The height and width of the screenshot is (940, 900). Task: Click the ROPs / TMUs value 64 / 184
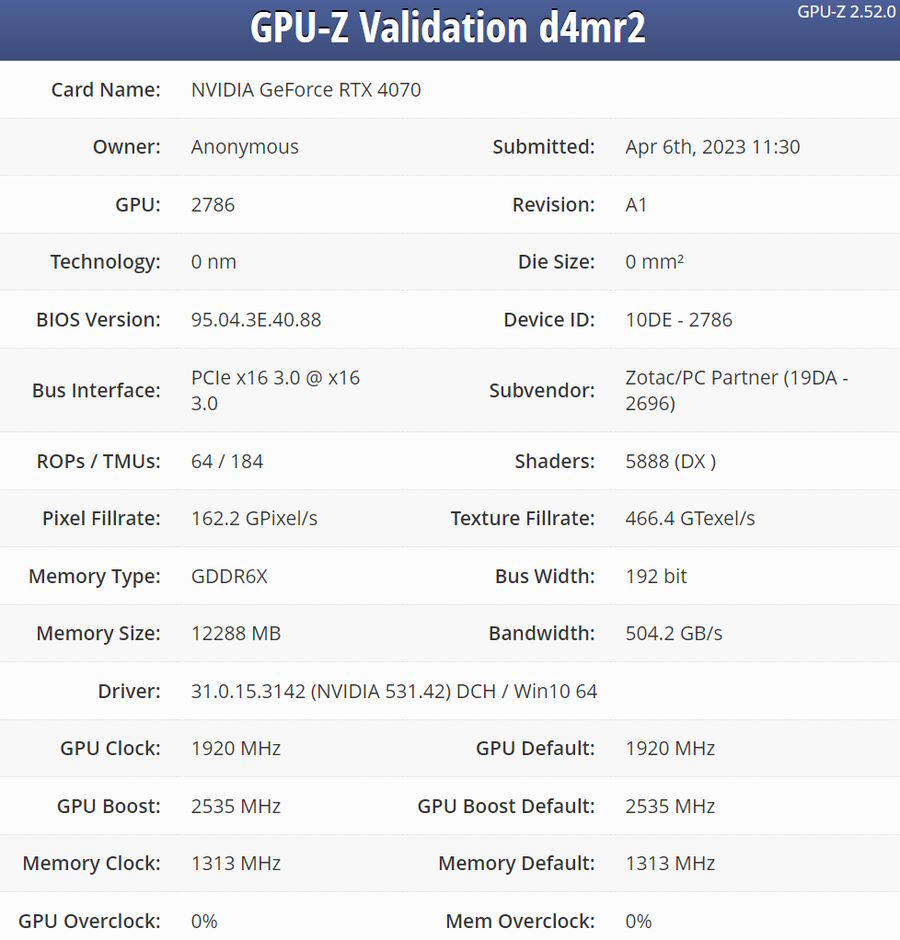227,462
